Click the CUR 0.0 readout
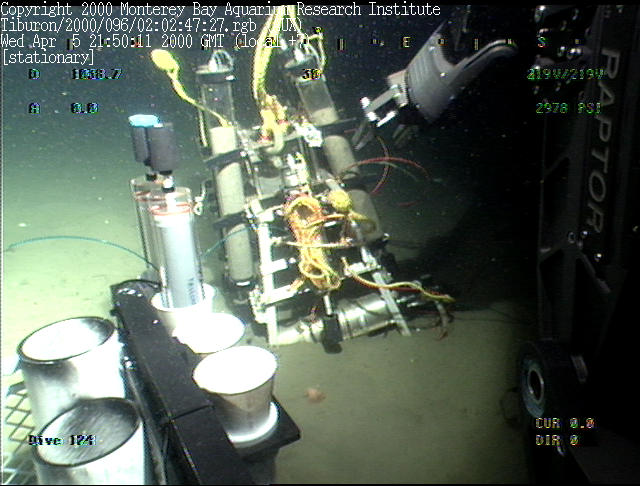Image resolution: width=640 pixels, height=486 pixels. 564,424
